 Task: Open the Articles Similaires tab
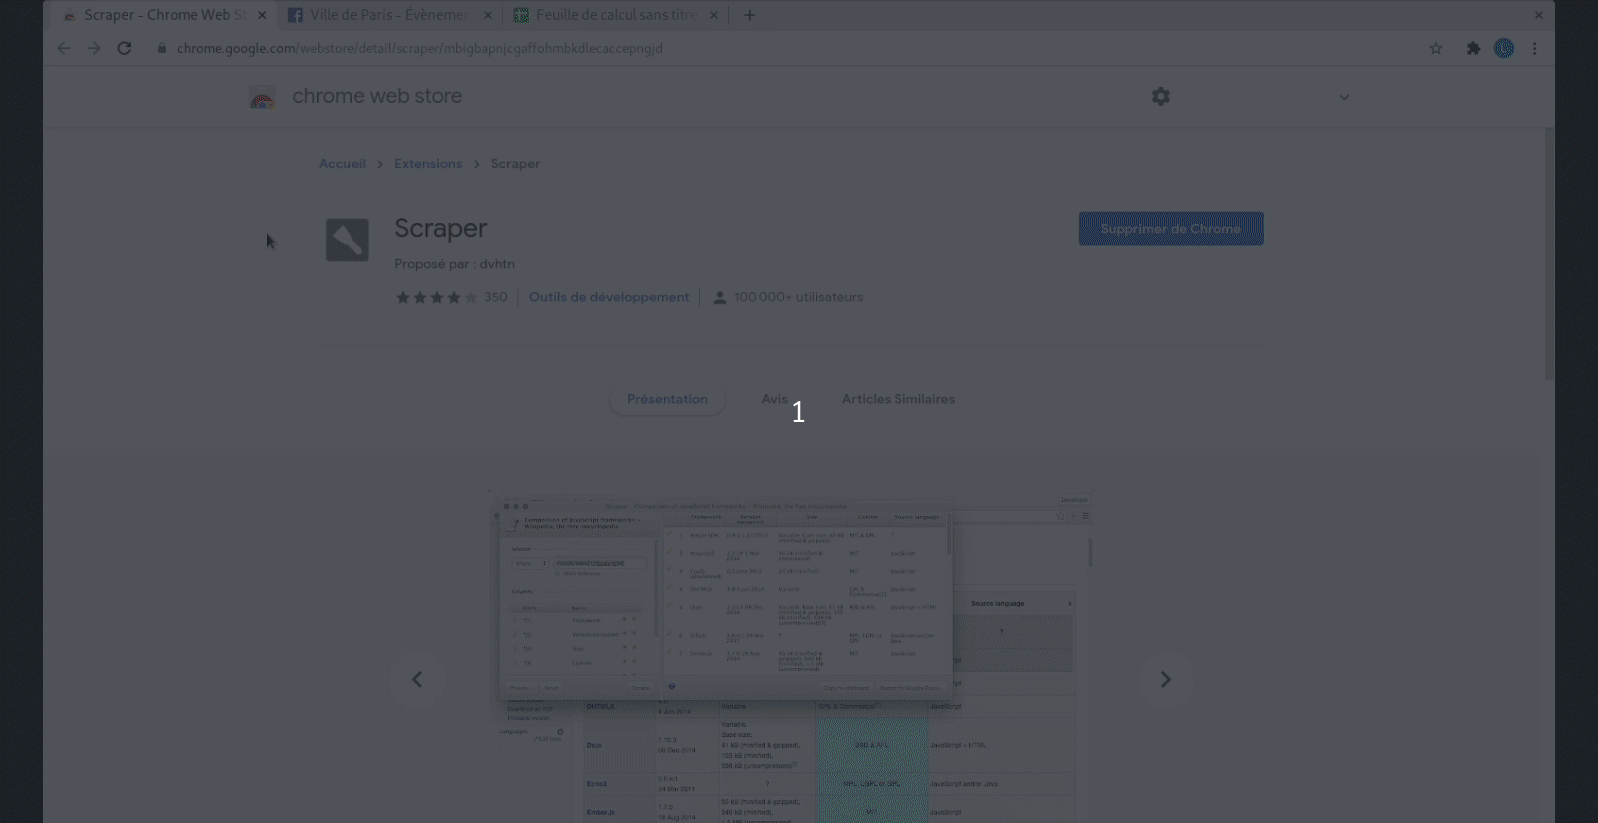point(898,399)
